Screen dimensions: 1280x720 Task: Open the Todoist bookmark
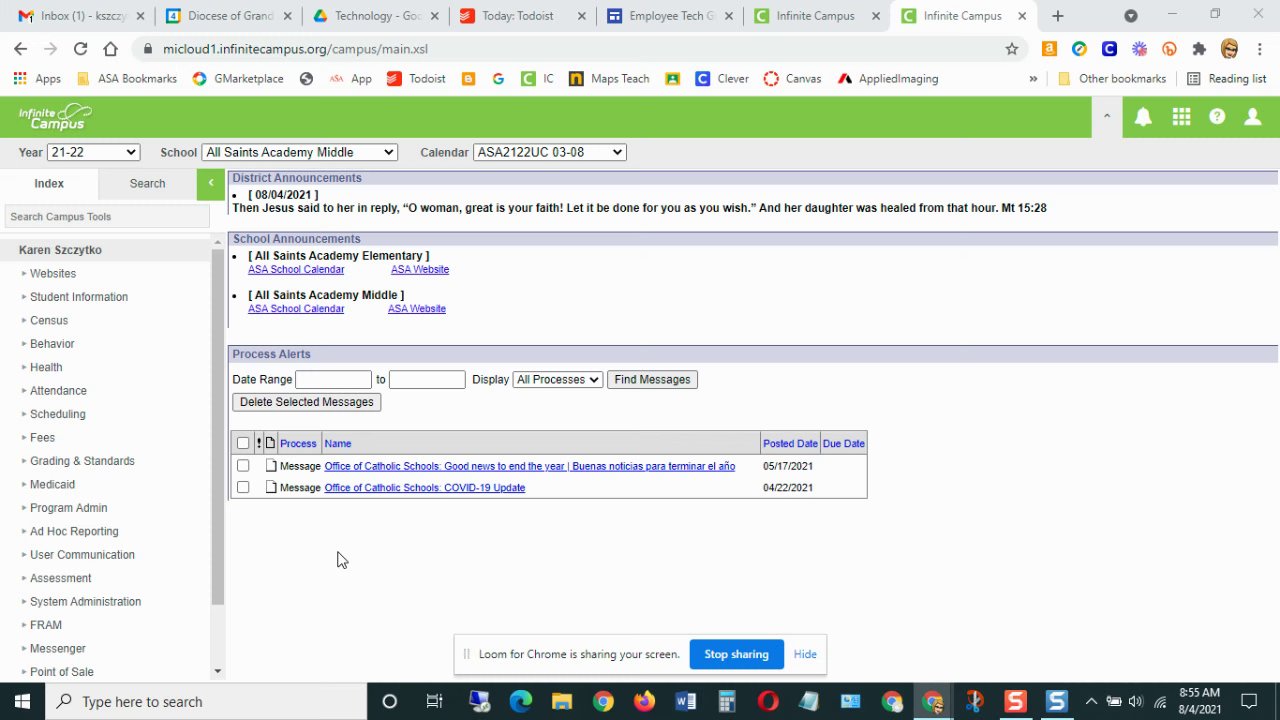pos(416,79)
